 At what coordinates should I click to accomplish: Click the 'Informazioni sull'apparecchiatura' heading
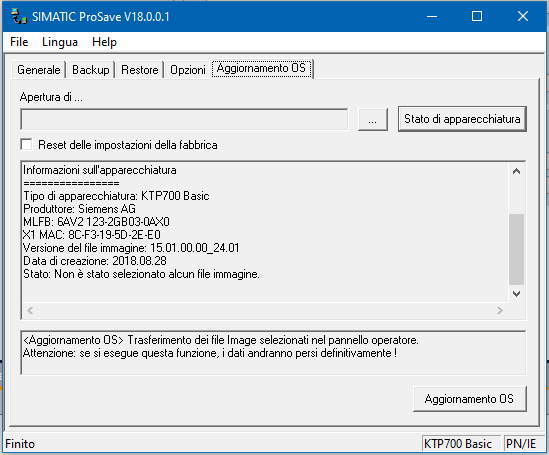point(100,170)
